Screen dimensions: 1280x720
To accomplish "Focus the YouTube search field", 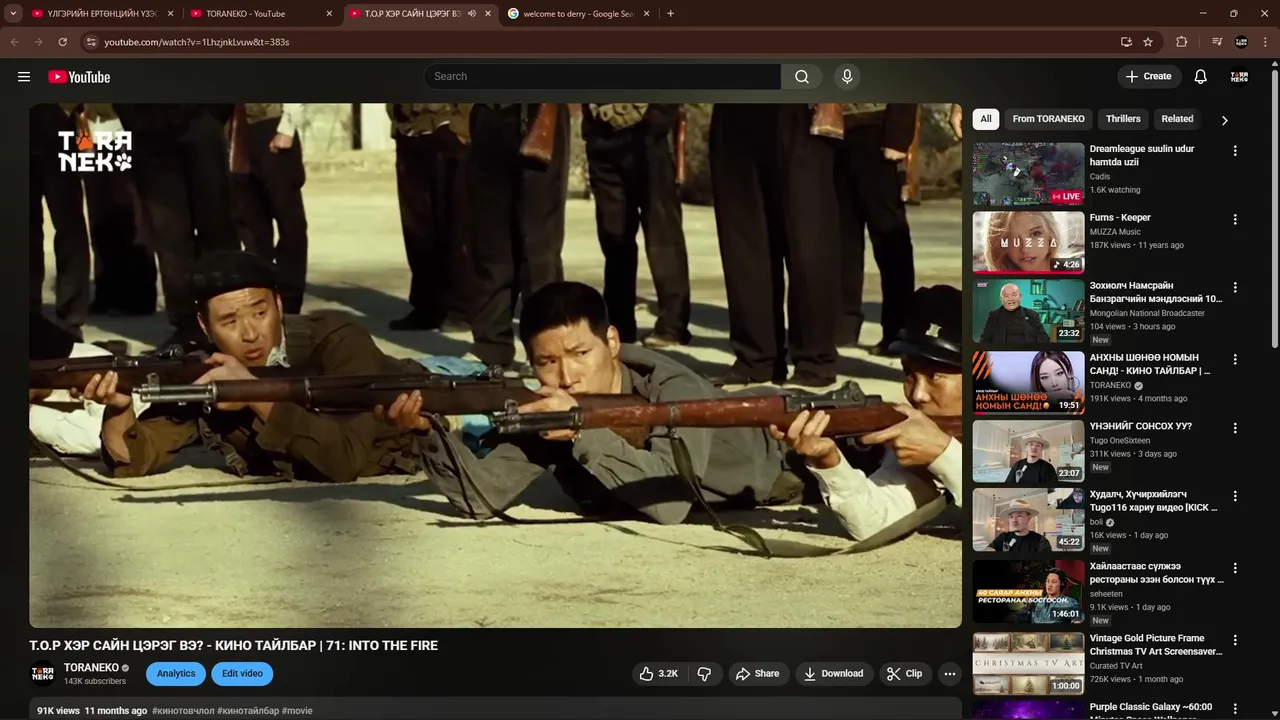I will tap(603, 77).
